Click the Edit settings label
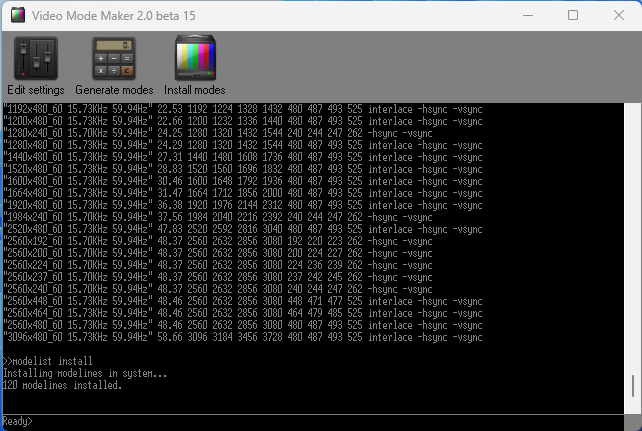 click(36, 90)
